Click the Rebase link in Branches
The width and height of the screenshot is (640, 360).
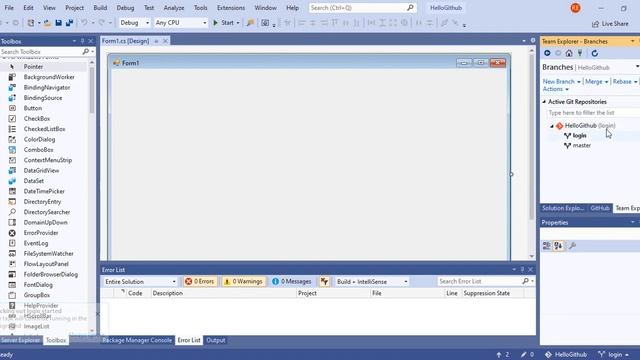click(622, 82)
